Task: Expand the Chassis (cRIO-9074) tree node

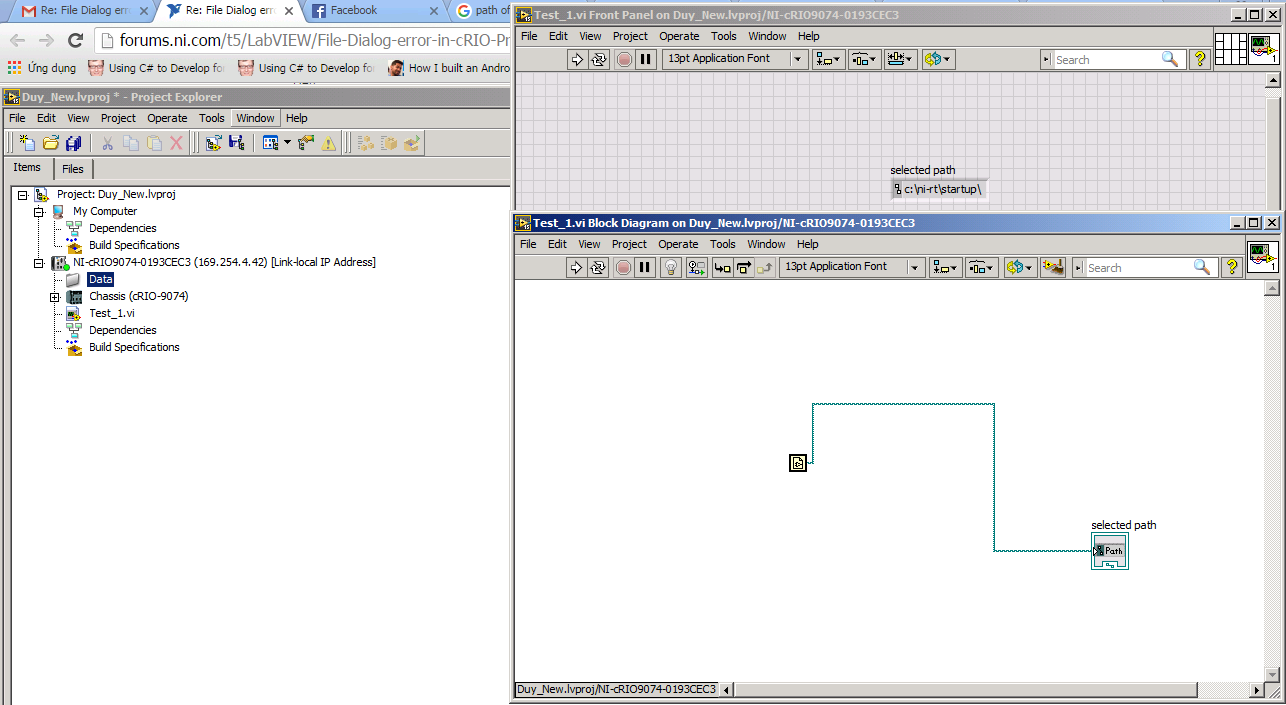Action: tap(55, 297)
